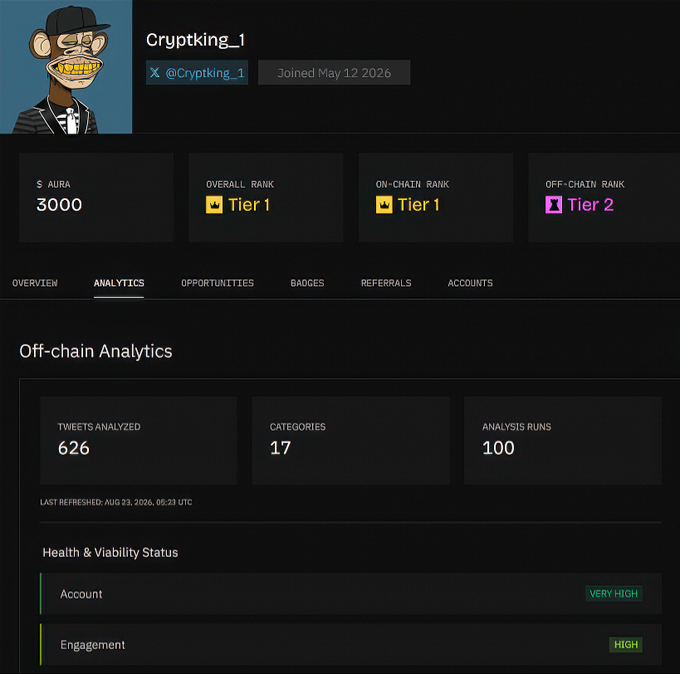The width and height of the screenshot is (680, 674).
Task: Click the X logo icon beside @Cryptking_1
Action: [155, 72]
